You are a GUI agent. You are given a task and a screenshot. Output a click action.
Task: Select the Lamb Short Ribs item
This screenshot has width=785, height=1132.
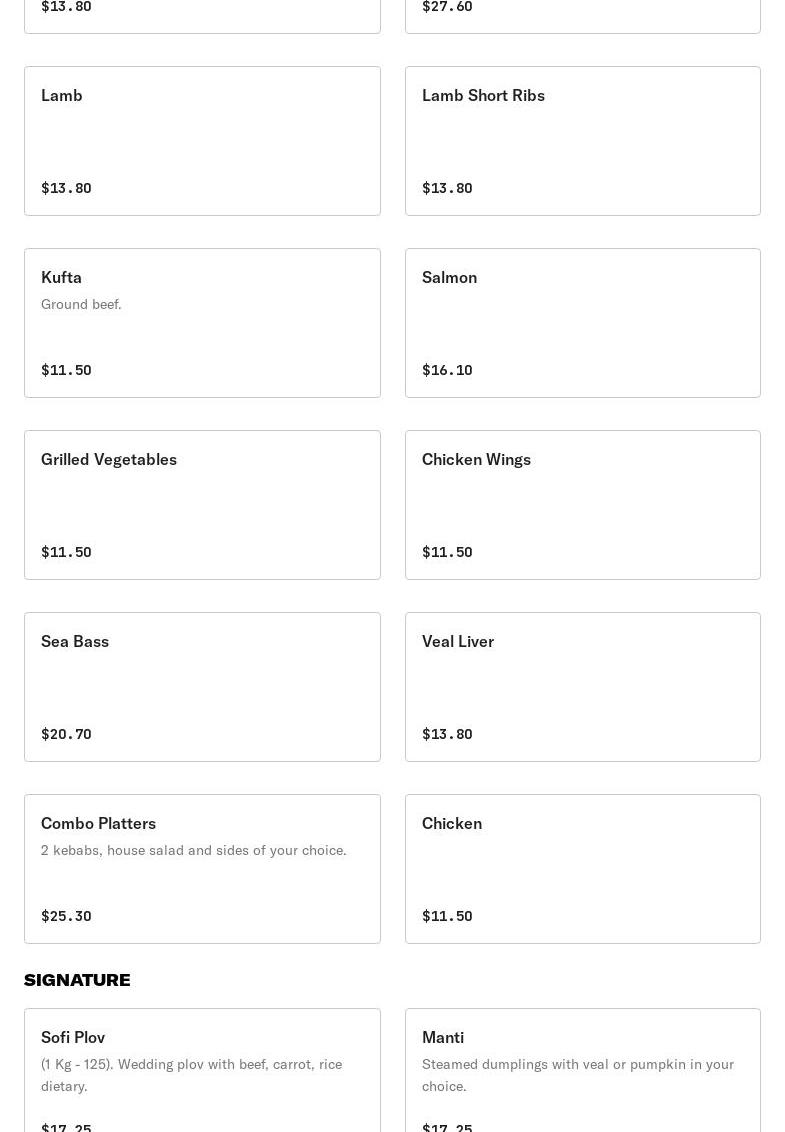click(583, 141)
